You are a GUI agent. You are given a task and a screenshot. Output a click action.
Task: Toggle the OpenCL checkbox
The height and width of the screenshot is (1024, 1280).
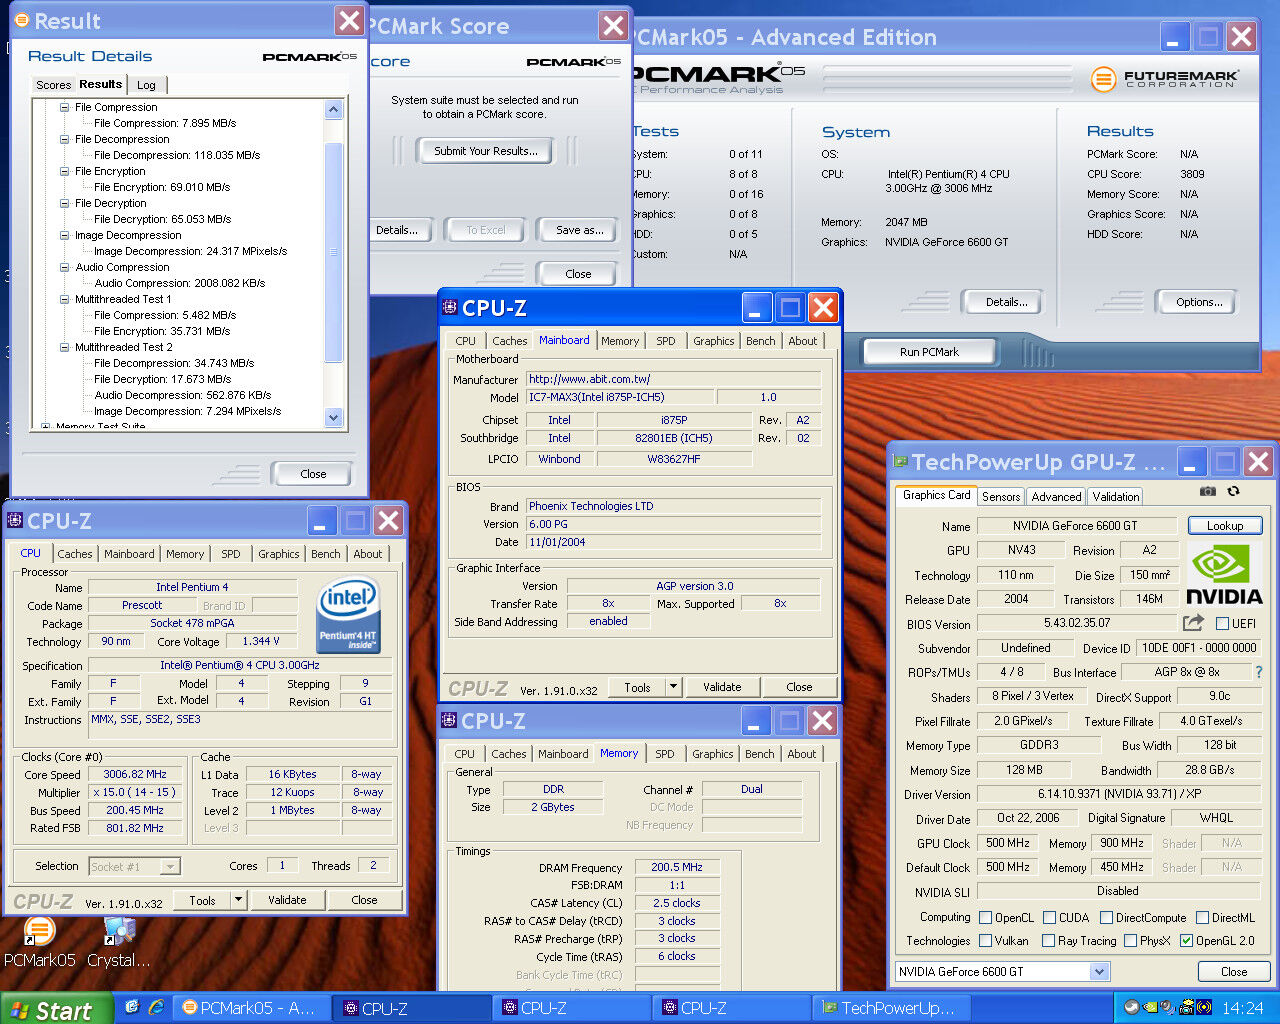click(986, 917)
